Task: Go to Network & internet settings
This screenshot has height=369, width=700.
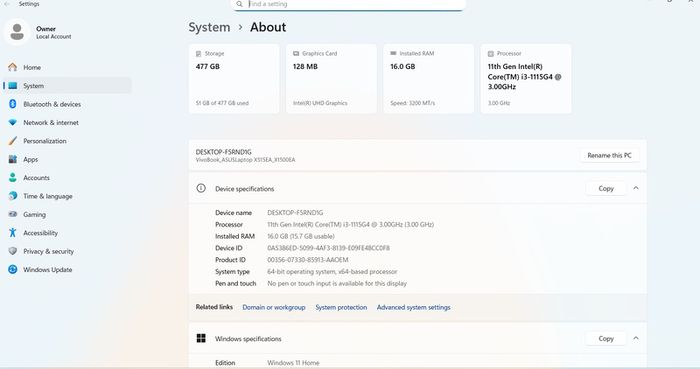Action: pos(67,122)
